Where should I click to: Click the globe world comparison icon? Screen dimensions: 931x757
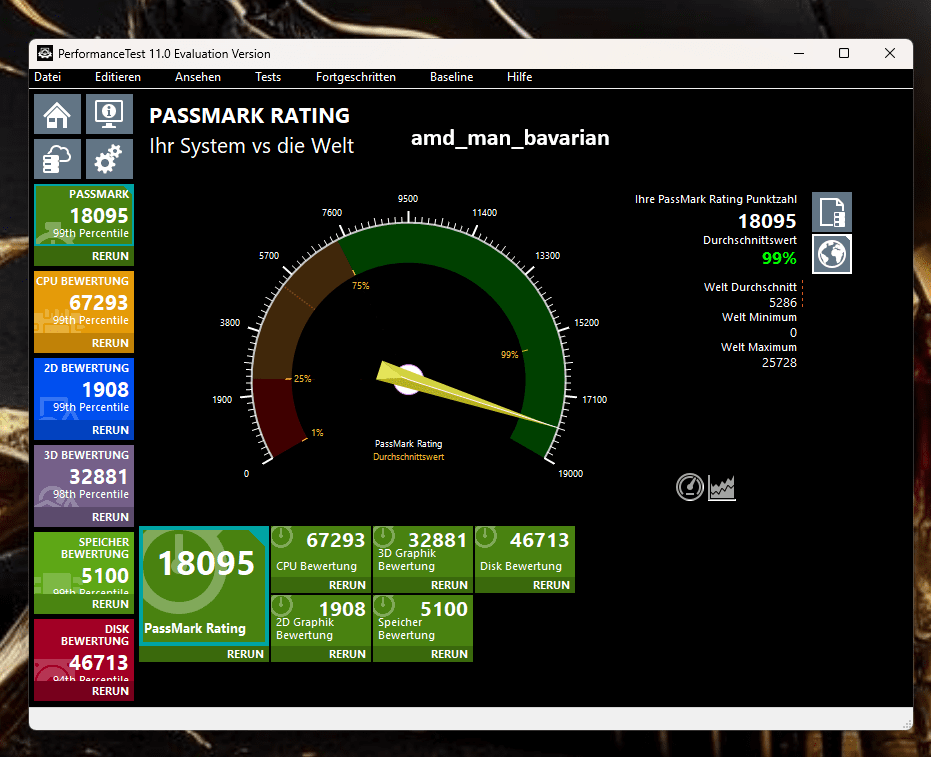click(x=832, y=254)
